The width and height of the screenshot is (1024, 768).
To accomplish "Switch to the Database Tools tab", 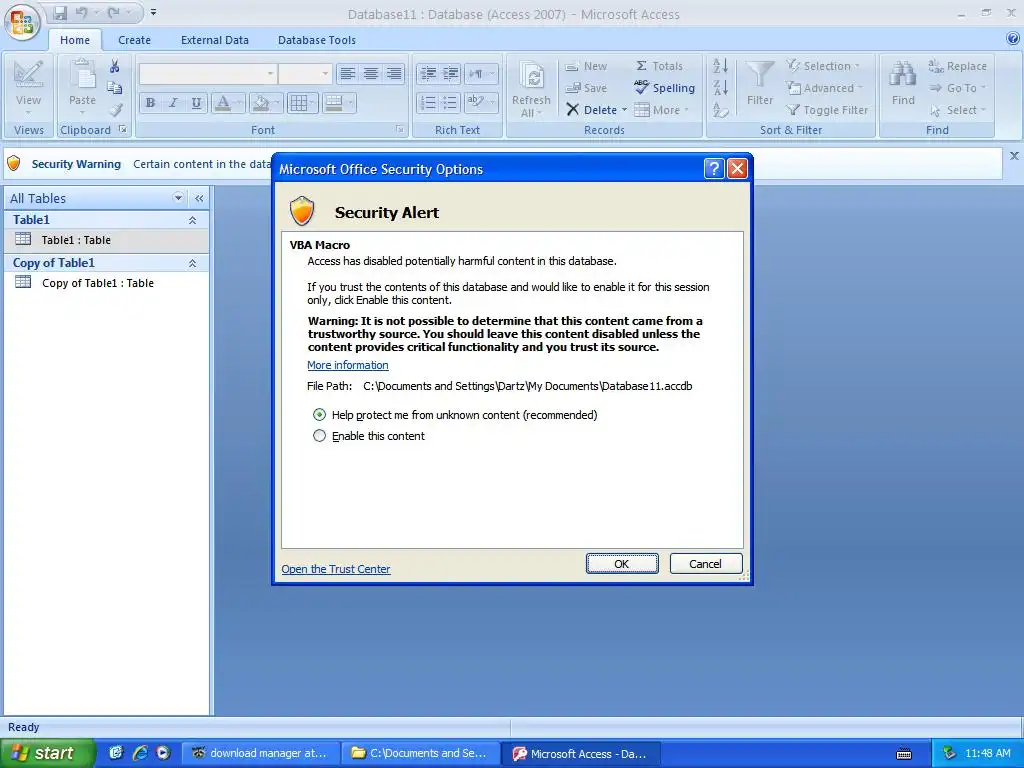I will pos(317,40).
